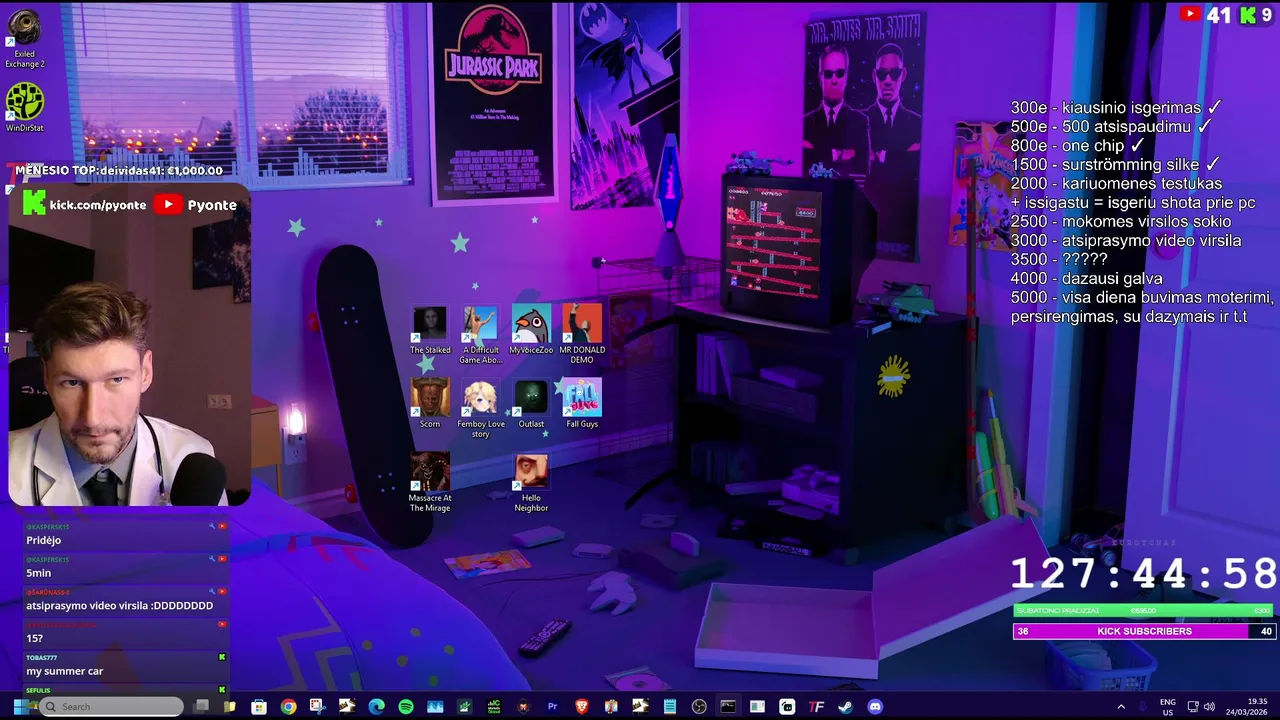Viewport: 1280px width, 720px height.
Task: Open the Notepad taskbar icon
Action: click(670, 707)
